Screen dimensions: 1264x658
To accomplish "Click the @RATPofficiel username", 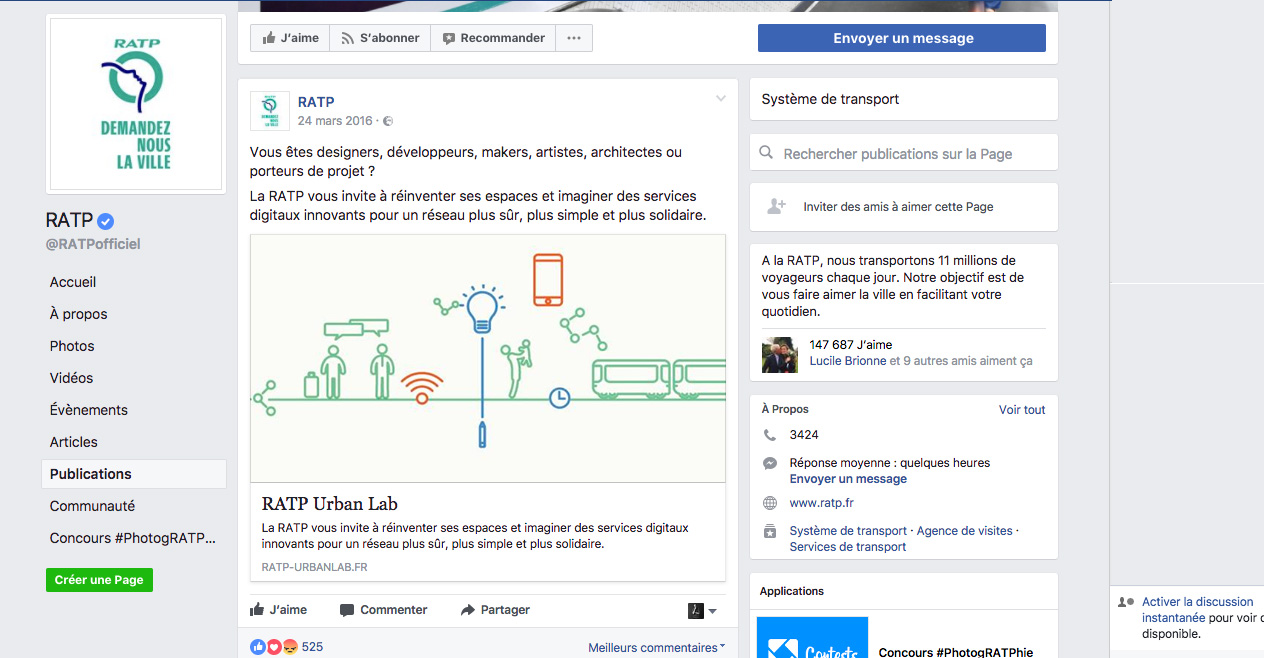I will click(93, 244).
